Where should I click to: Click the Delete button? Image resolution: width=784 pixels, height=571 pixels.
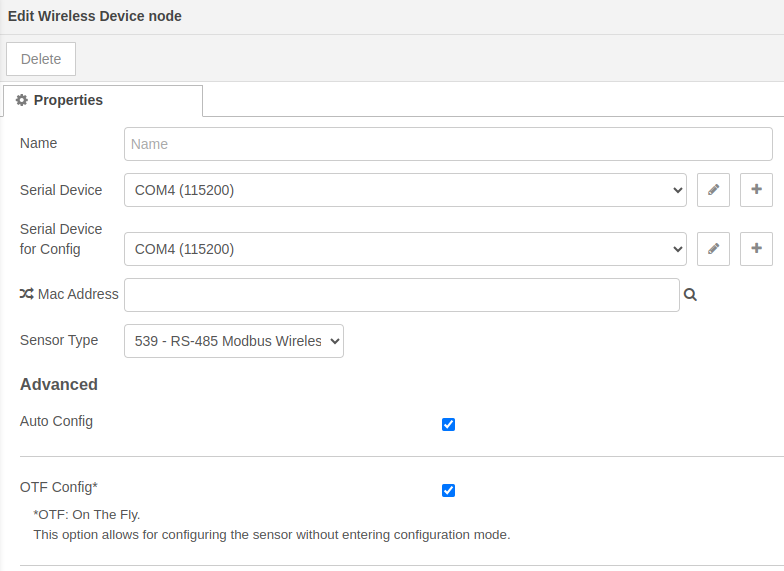41,59
